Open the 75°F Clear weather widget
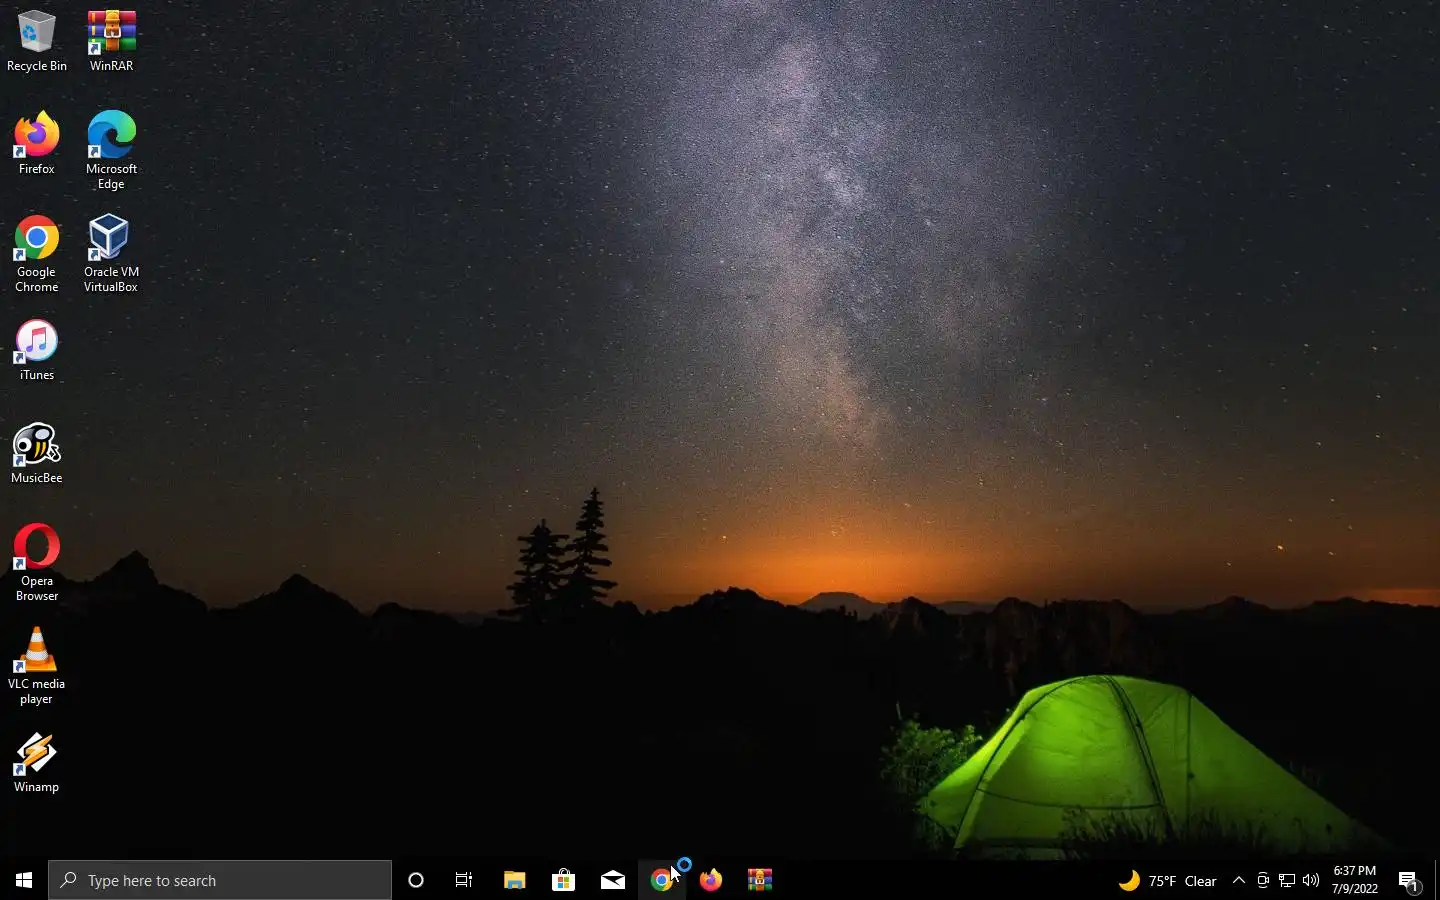 (x=1167, y=880)
